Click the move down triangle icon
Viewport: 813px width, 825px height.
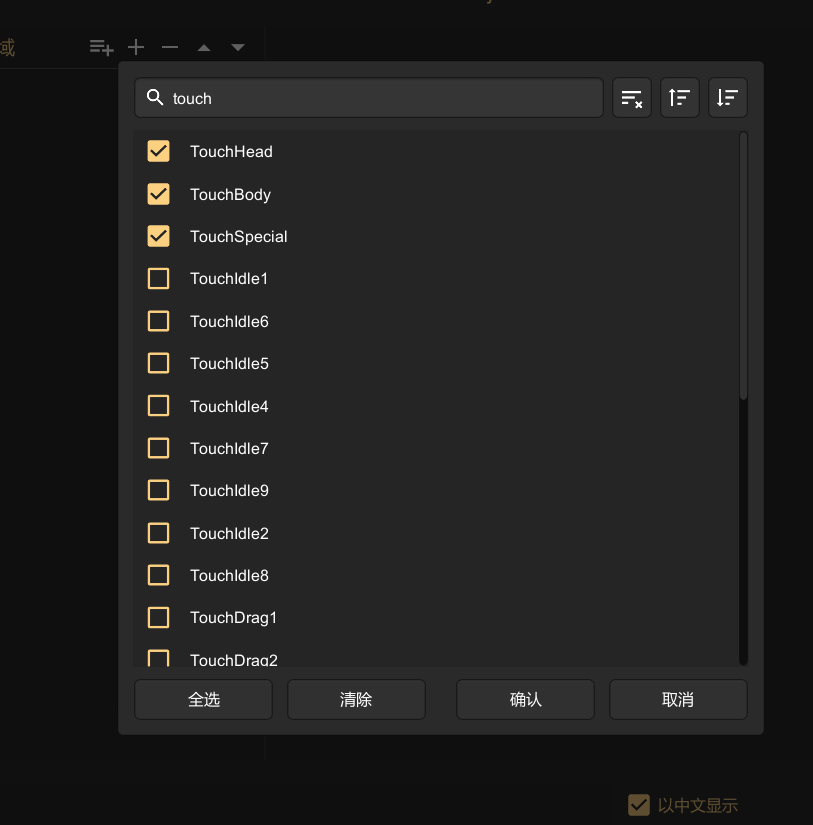pyautogui.click(x=238, y=47)
